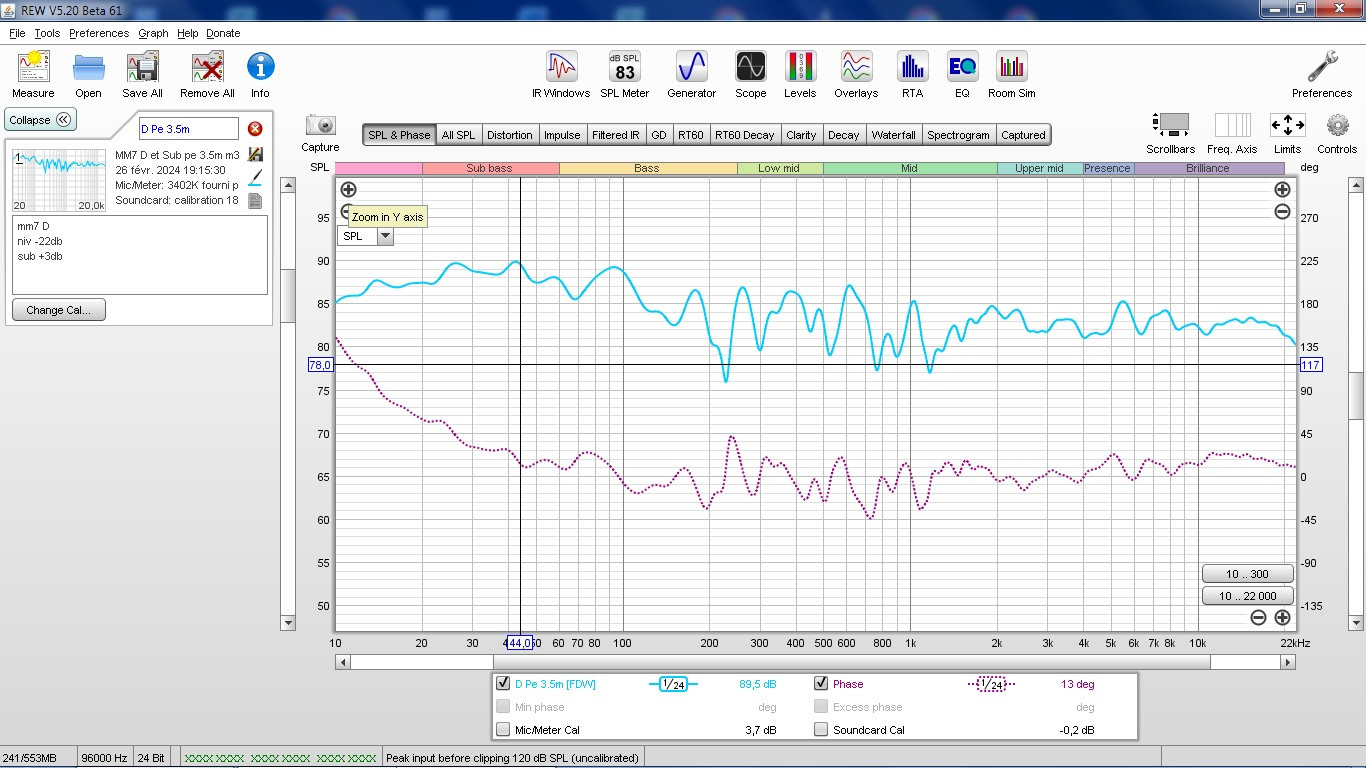Open the 1/24 smoothing selector for SPL trace

[673, 684]
